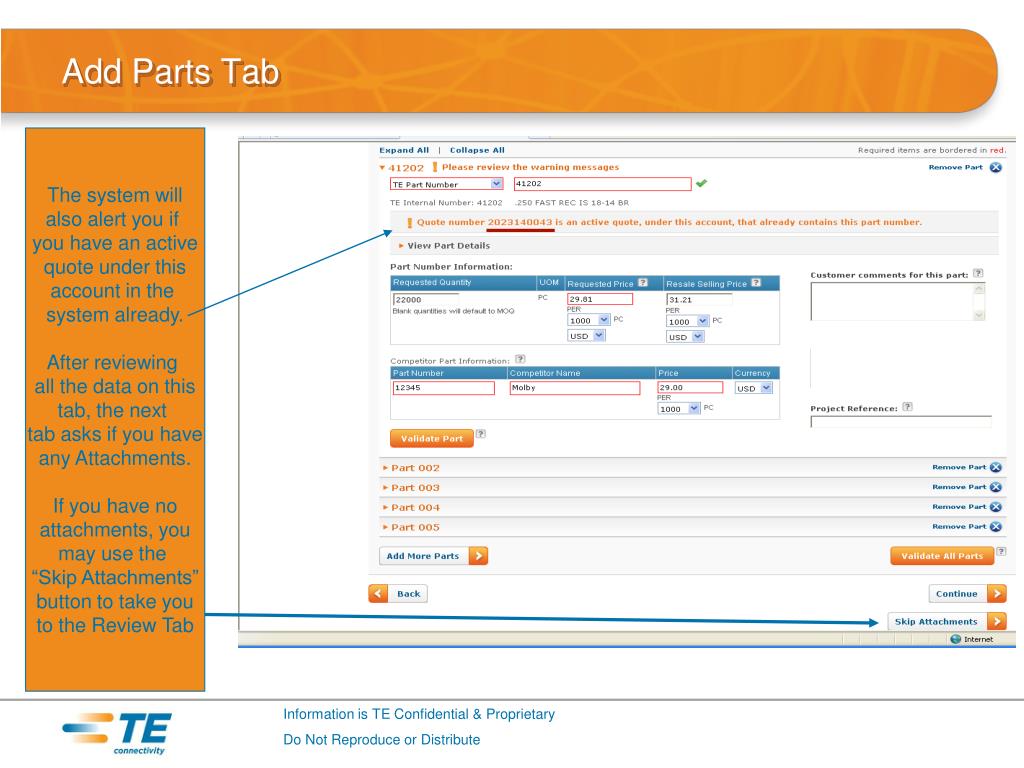This screenshot has width=1024, height=768.
Task: Click the Requested Price help icon
Action: 643,283
